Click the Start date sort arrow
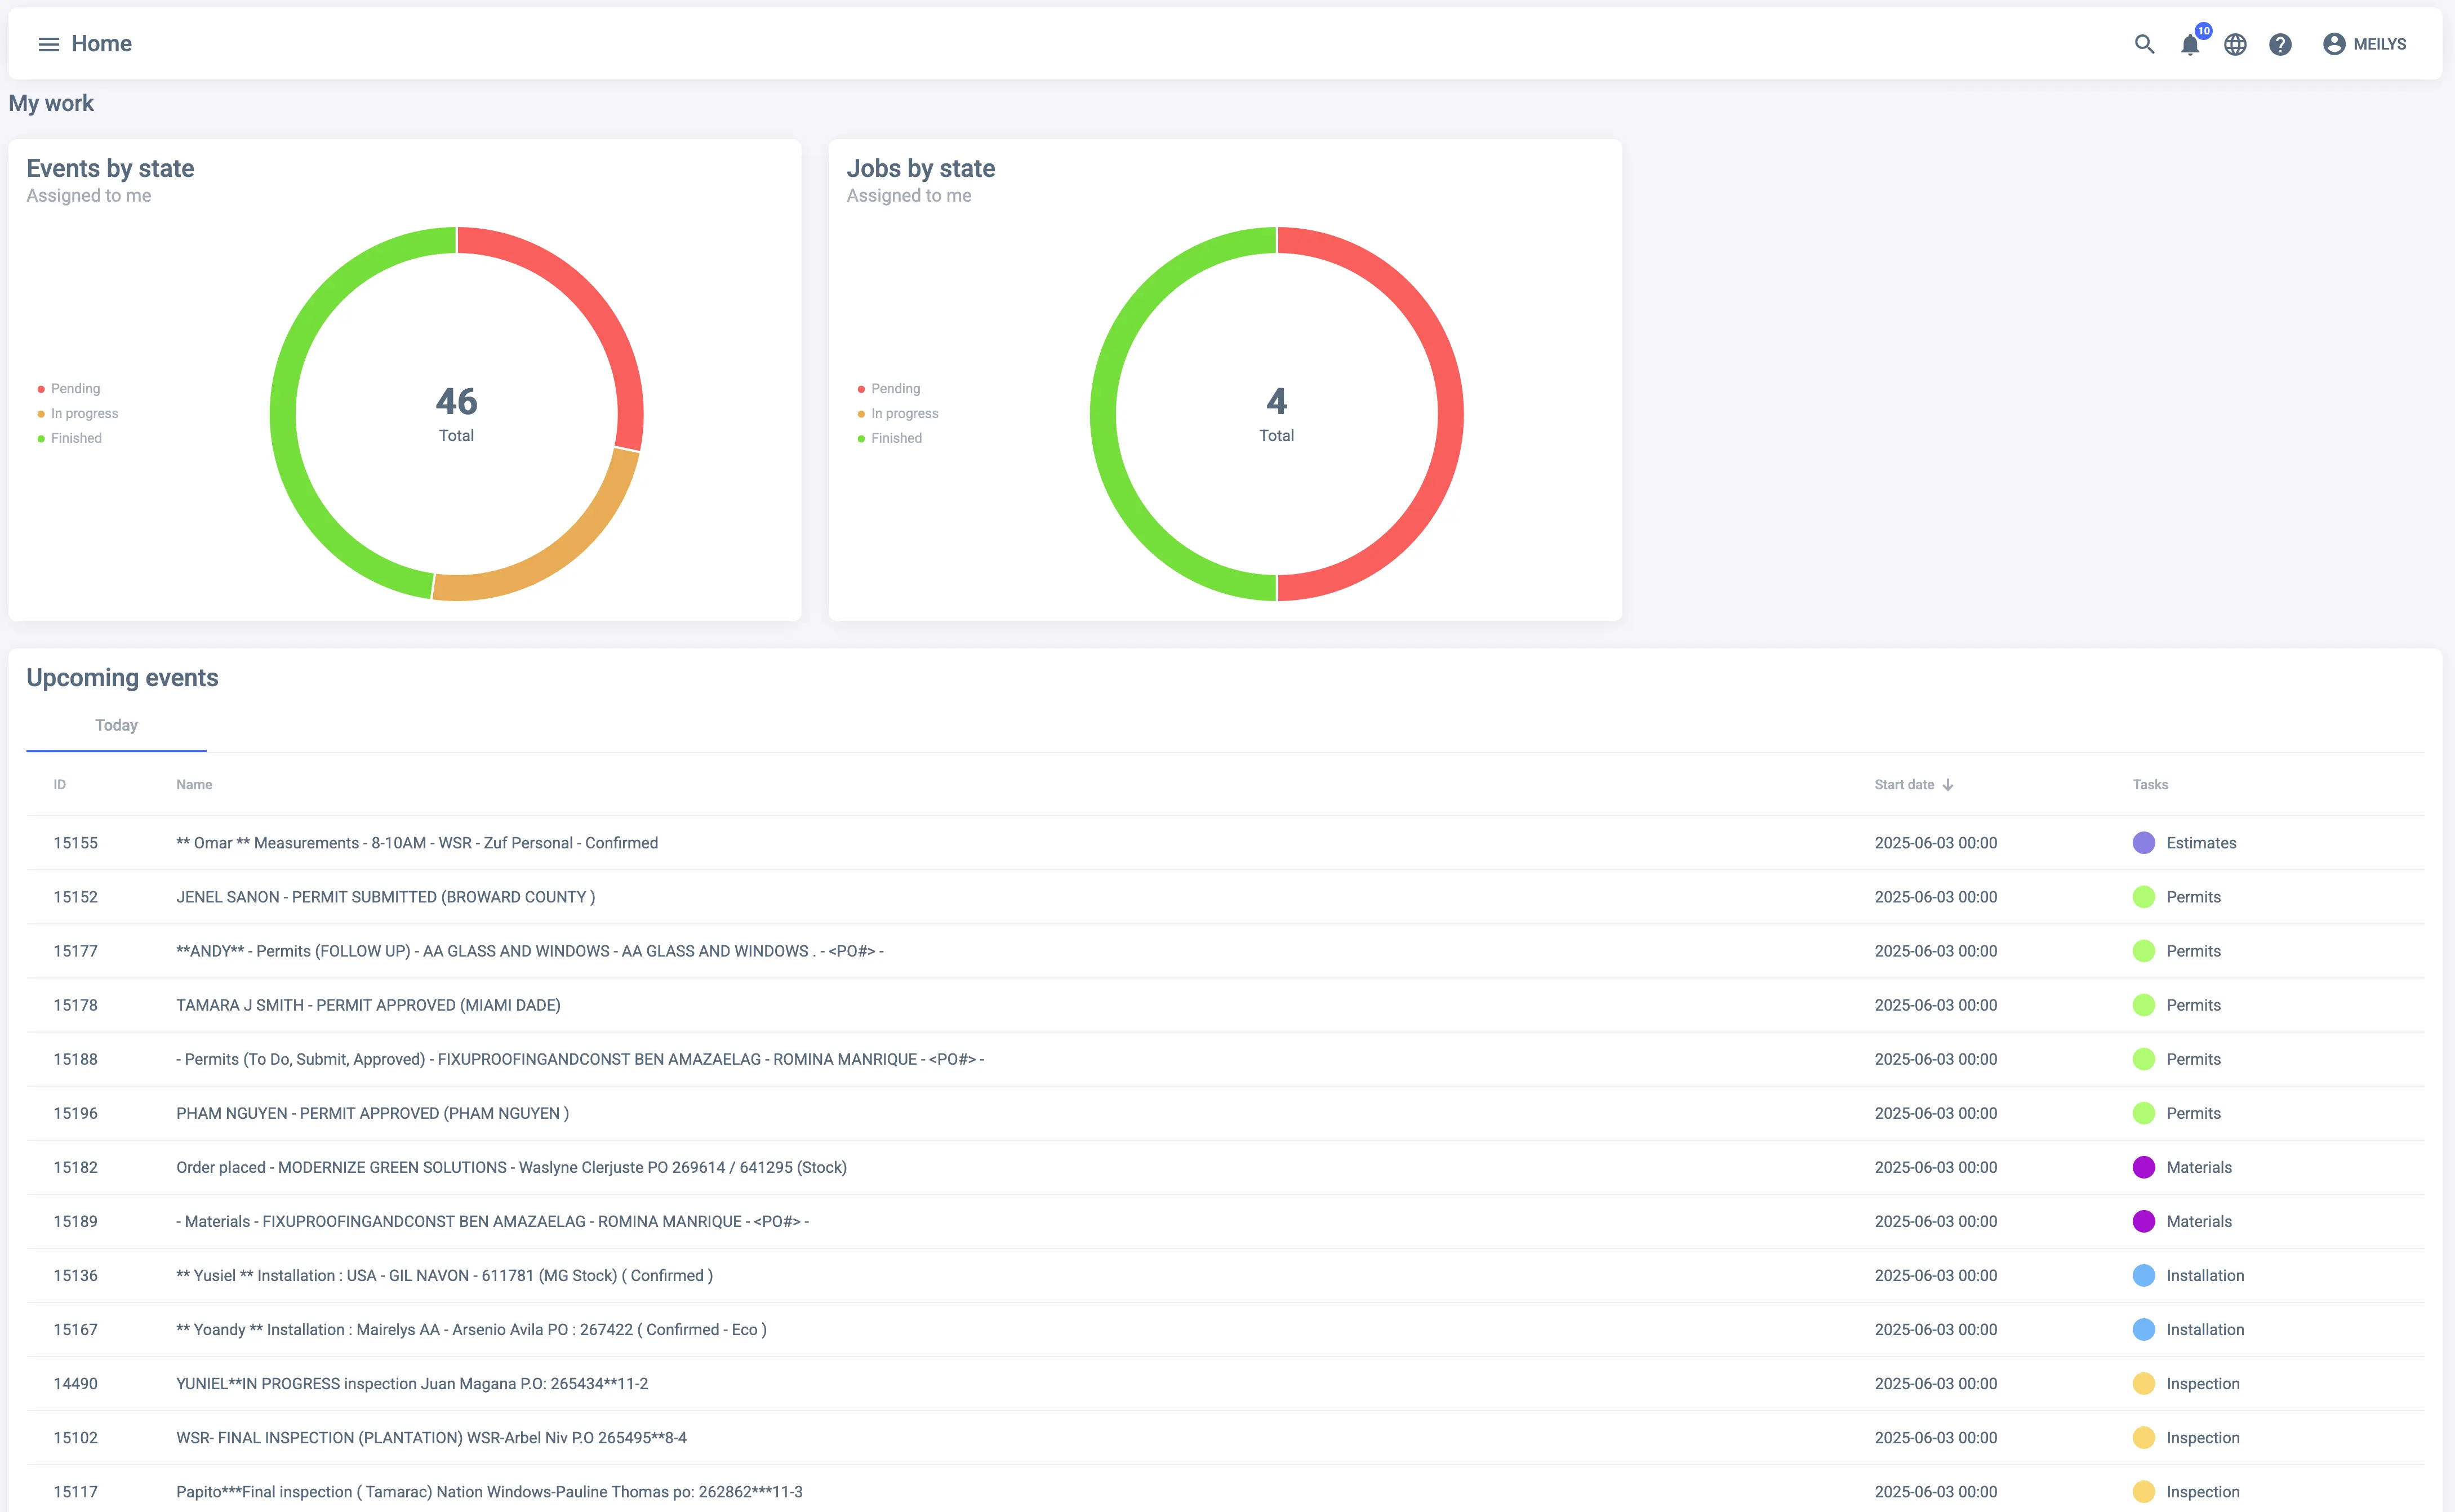This screenshot has width=2455, height=1512. (x=1948, y=785)
